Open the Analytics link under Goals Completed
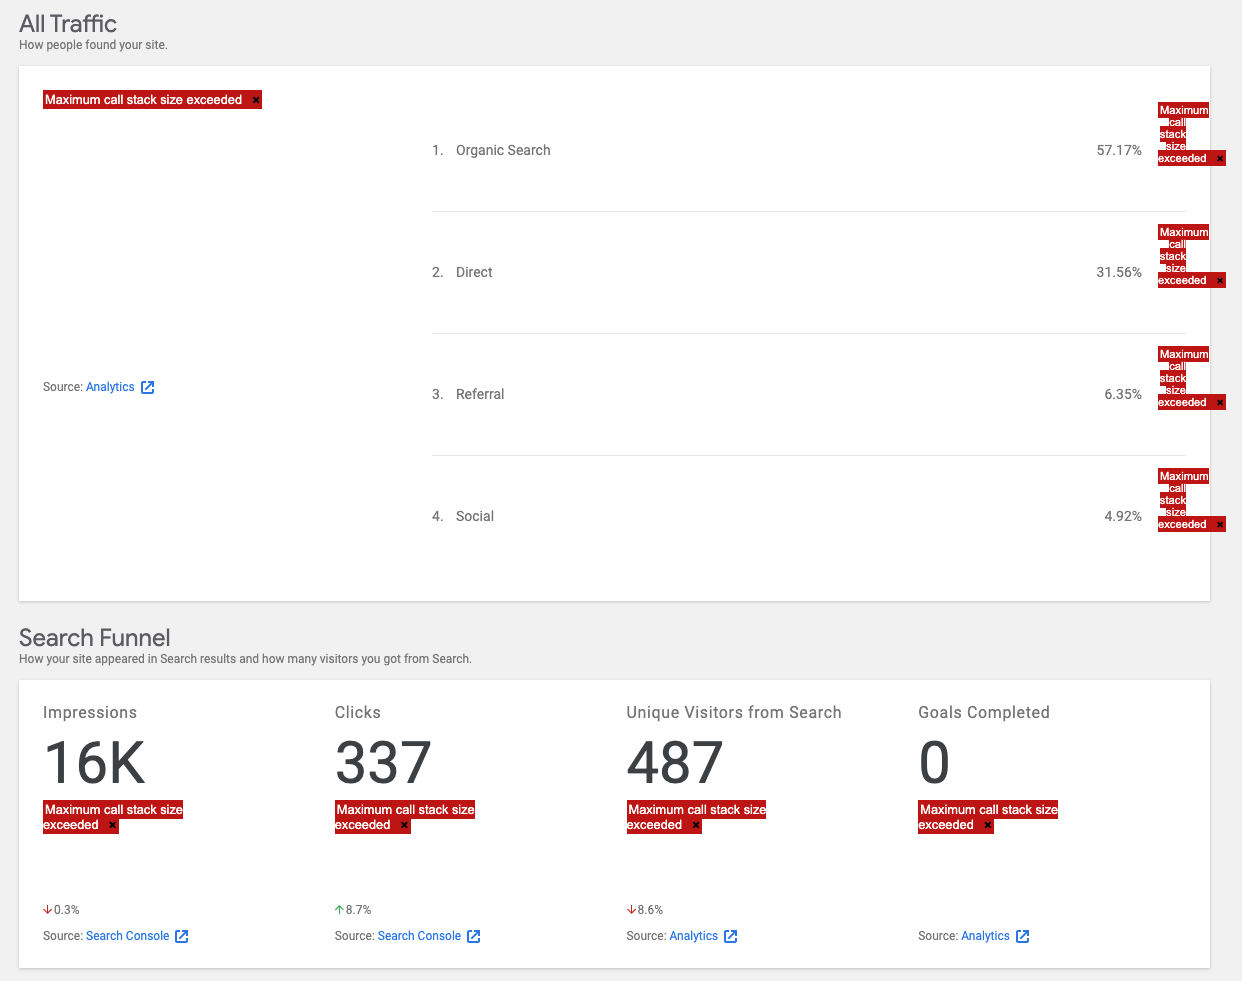Screen dimensions: 1242x981 point(985,936)
